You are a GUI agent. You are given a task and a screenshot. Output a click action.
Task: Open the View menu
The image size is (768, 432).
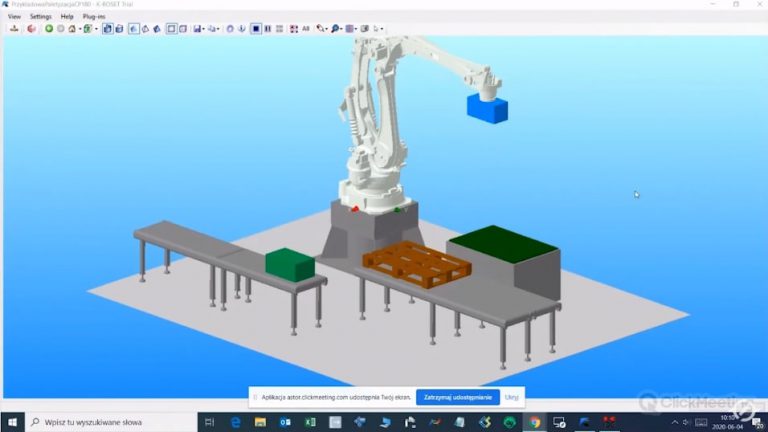[14, 17]
